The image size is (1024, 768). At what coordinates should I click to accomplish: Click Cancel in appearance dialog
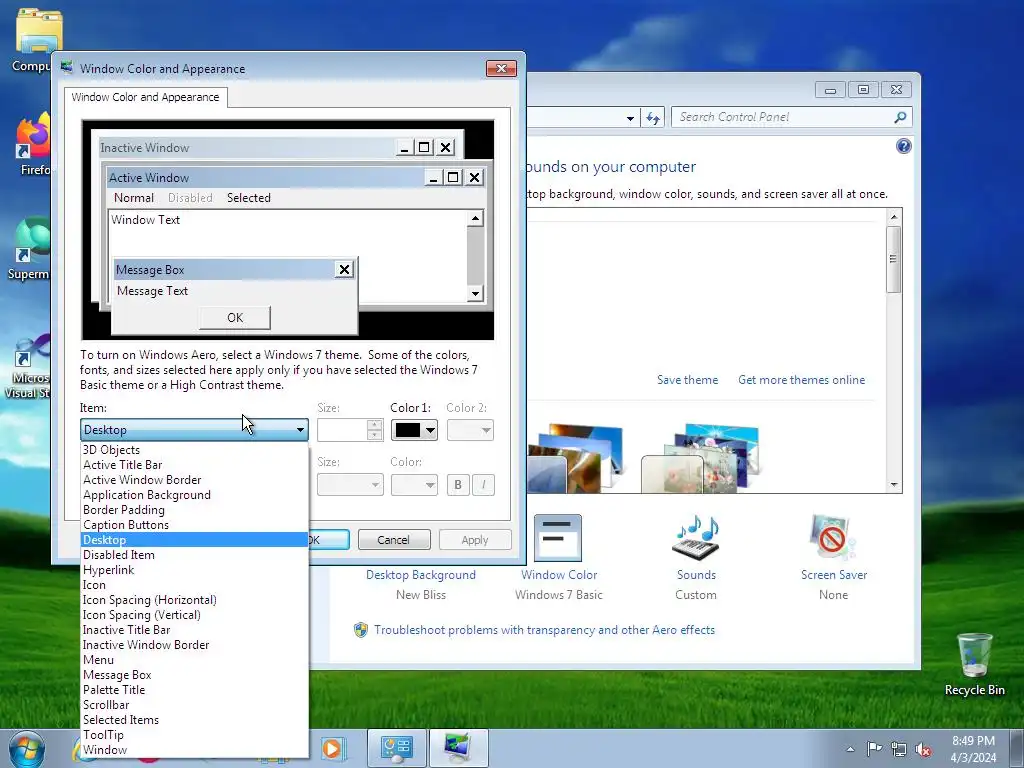[x=394, y=540]
